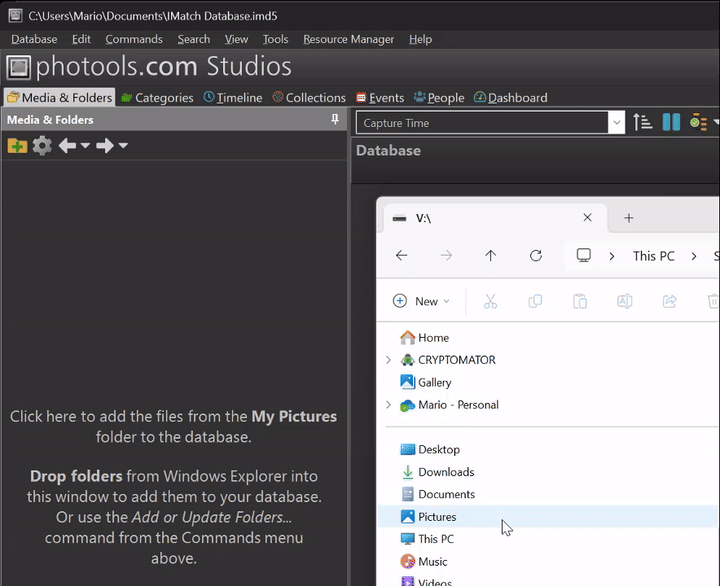This screenshot has width=720, height=586.
Task: Click the IMatch window title bar icon
Action: [15, 16]
